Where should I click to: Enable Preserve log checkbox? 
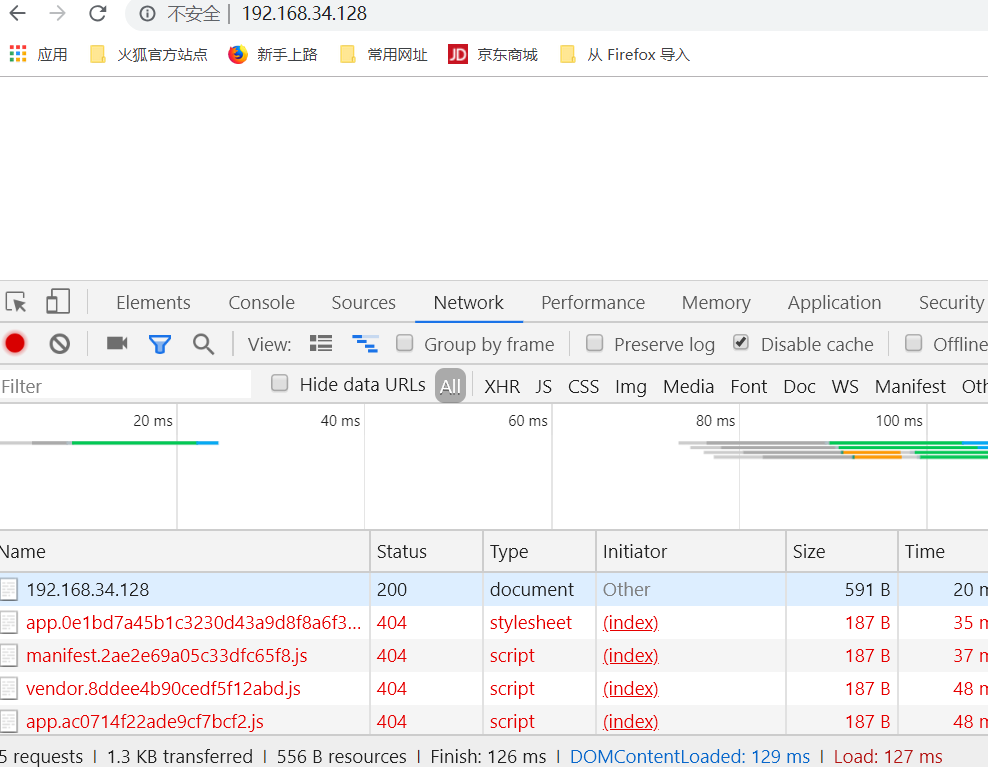click(594, 343)
